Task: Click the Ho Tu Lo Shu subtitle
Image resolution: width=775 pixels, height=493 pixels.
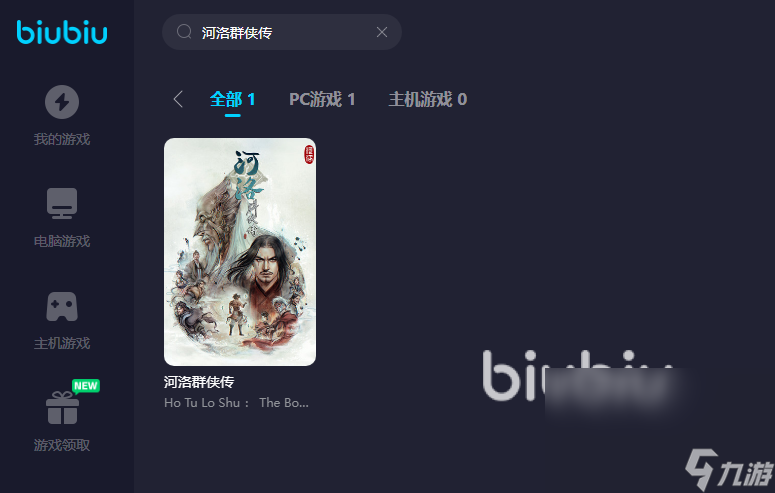Action: [236, 403]
